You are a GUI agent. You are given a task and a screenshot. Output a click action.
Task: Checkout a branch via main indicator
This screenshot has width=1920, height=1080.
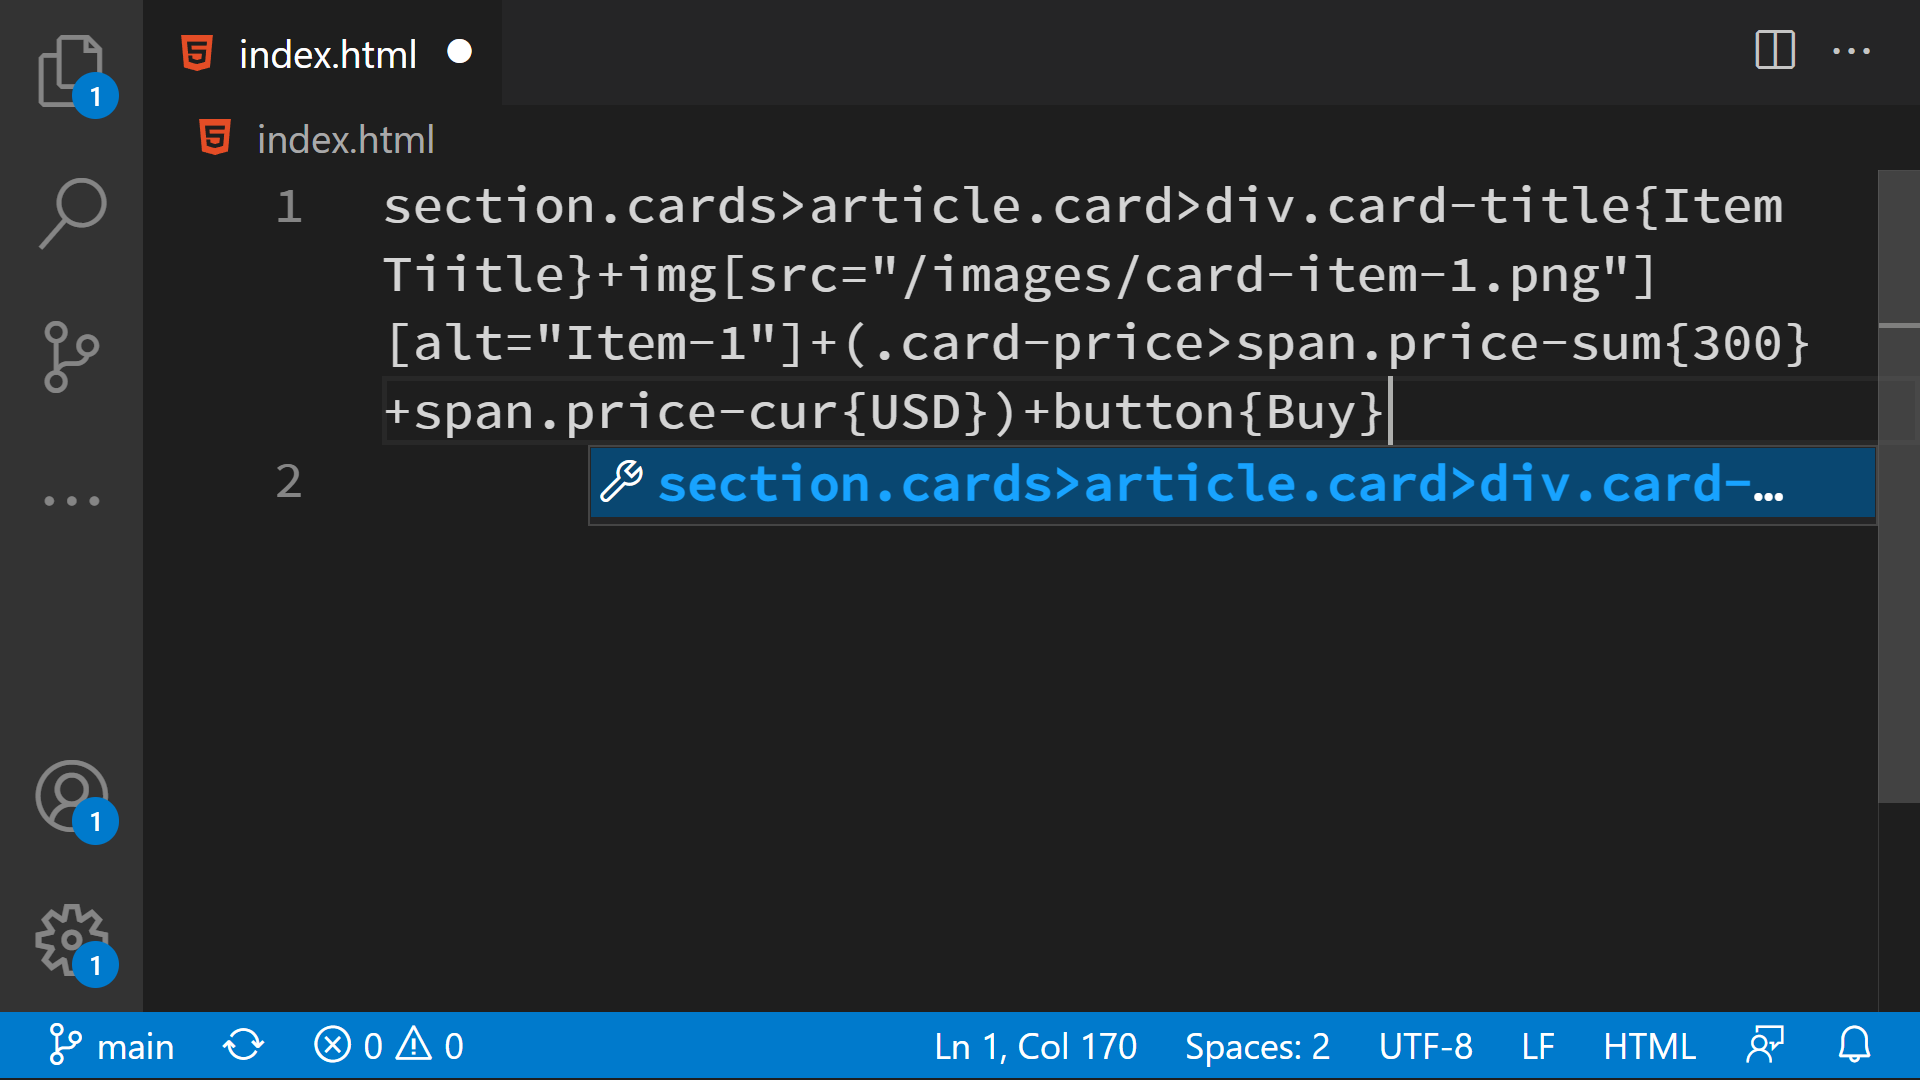pos(110,1046)
